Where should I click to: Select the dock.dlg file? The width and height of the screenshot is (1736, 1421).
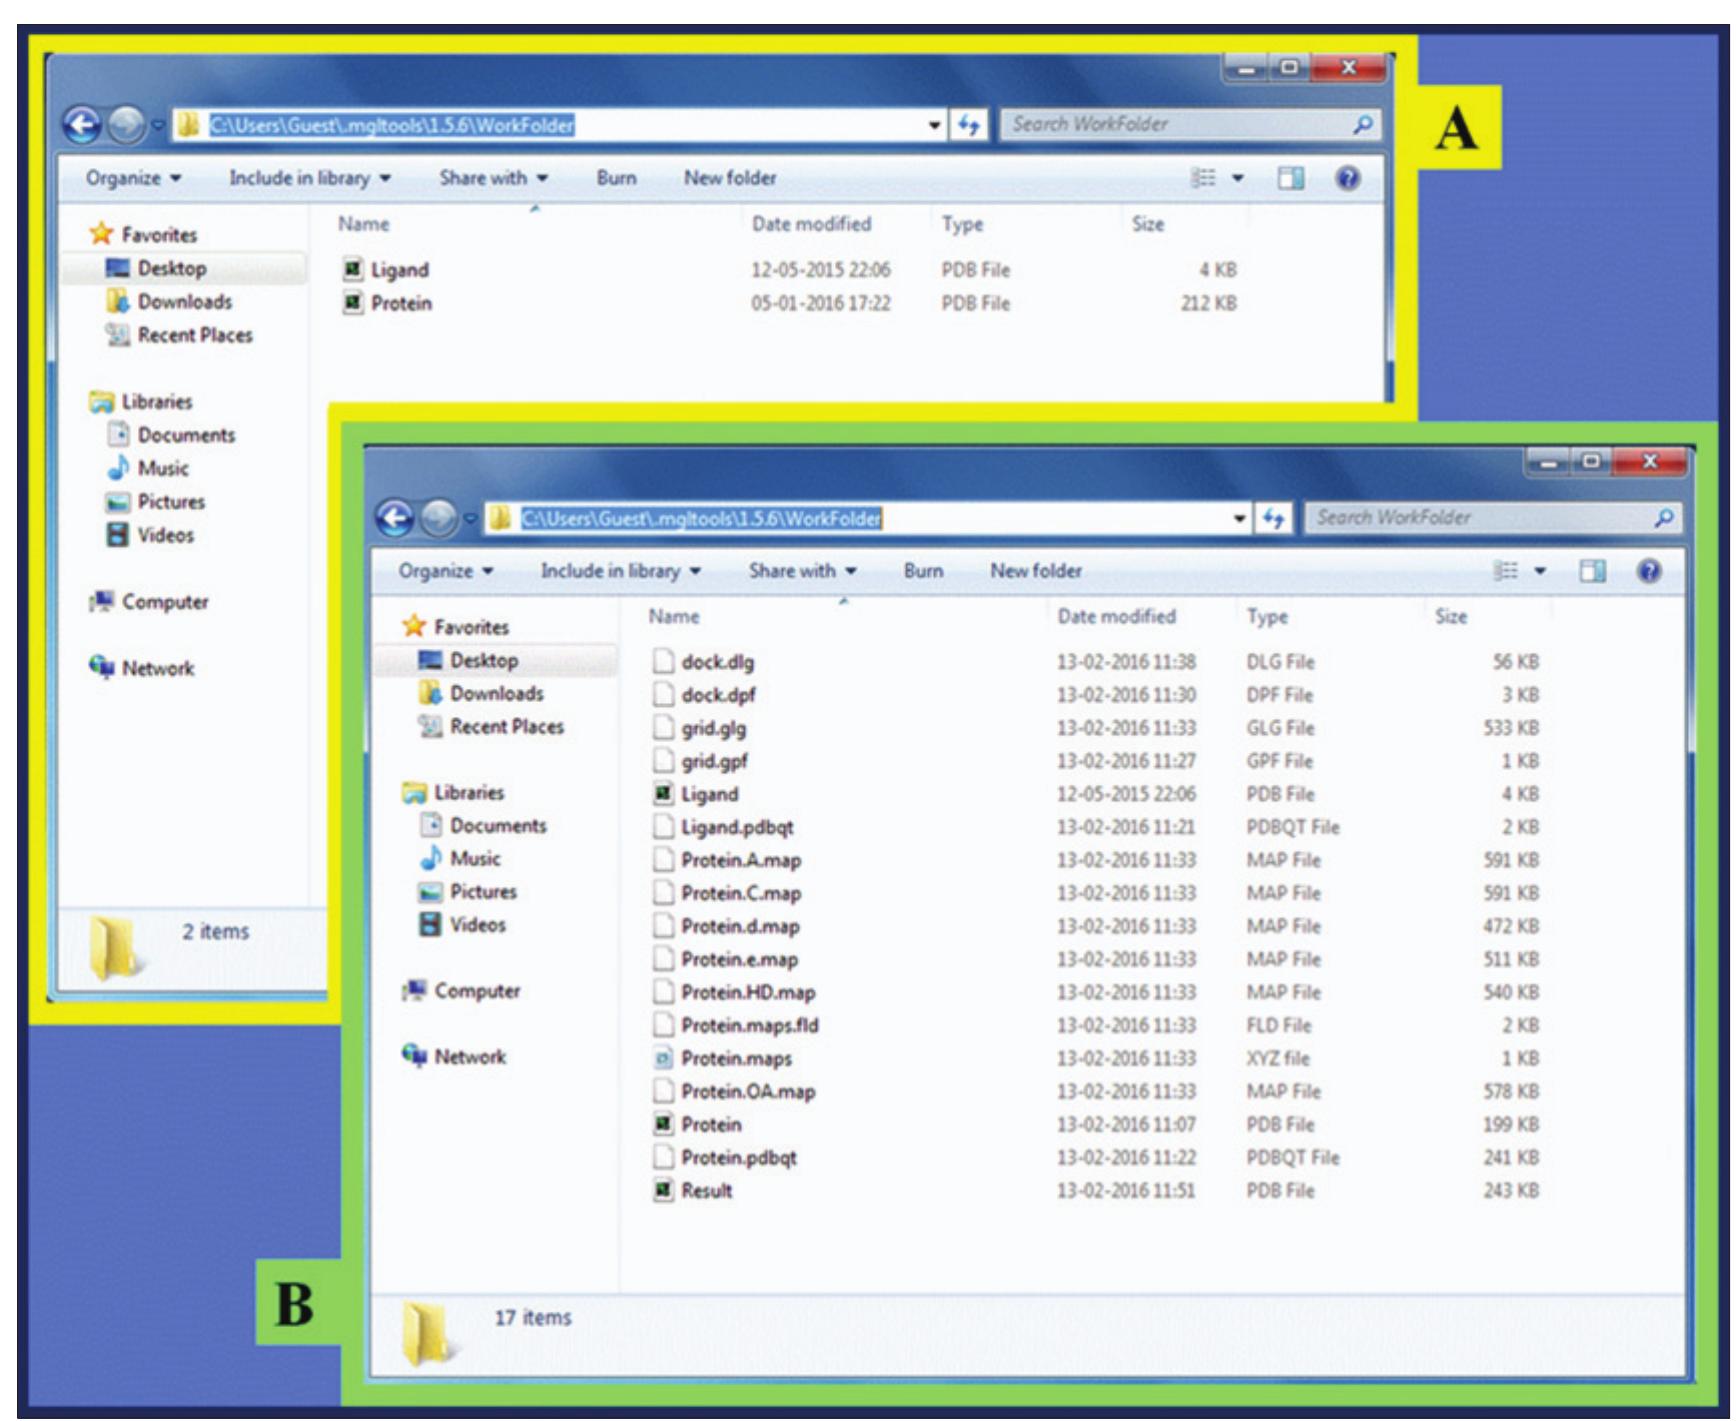(717, 662)
